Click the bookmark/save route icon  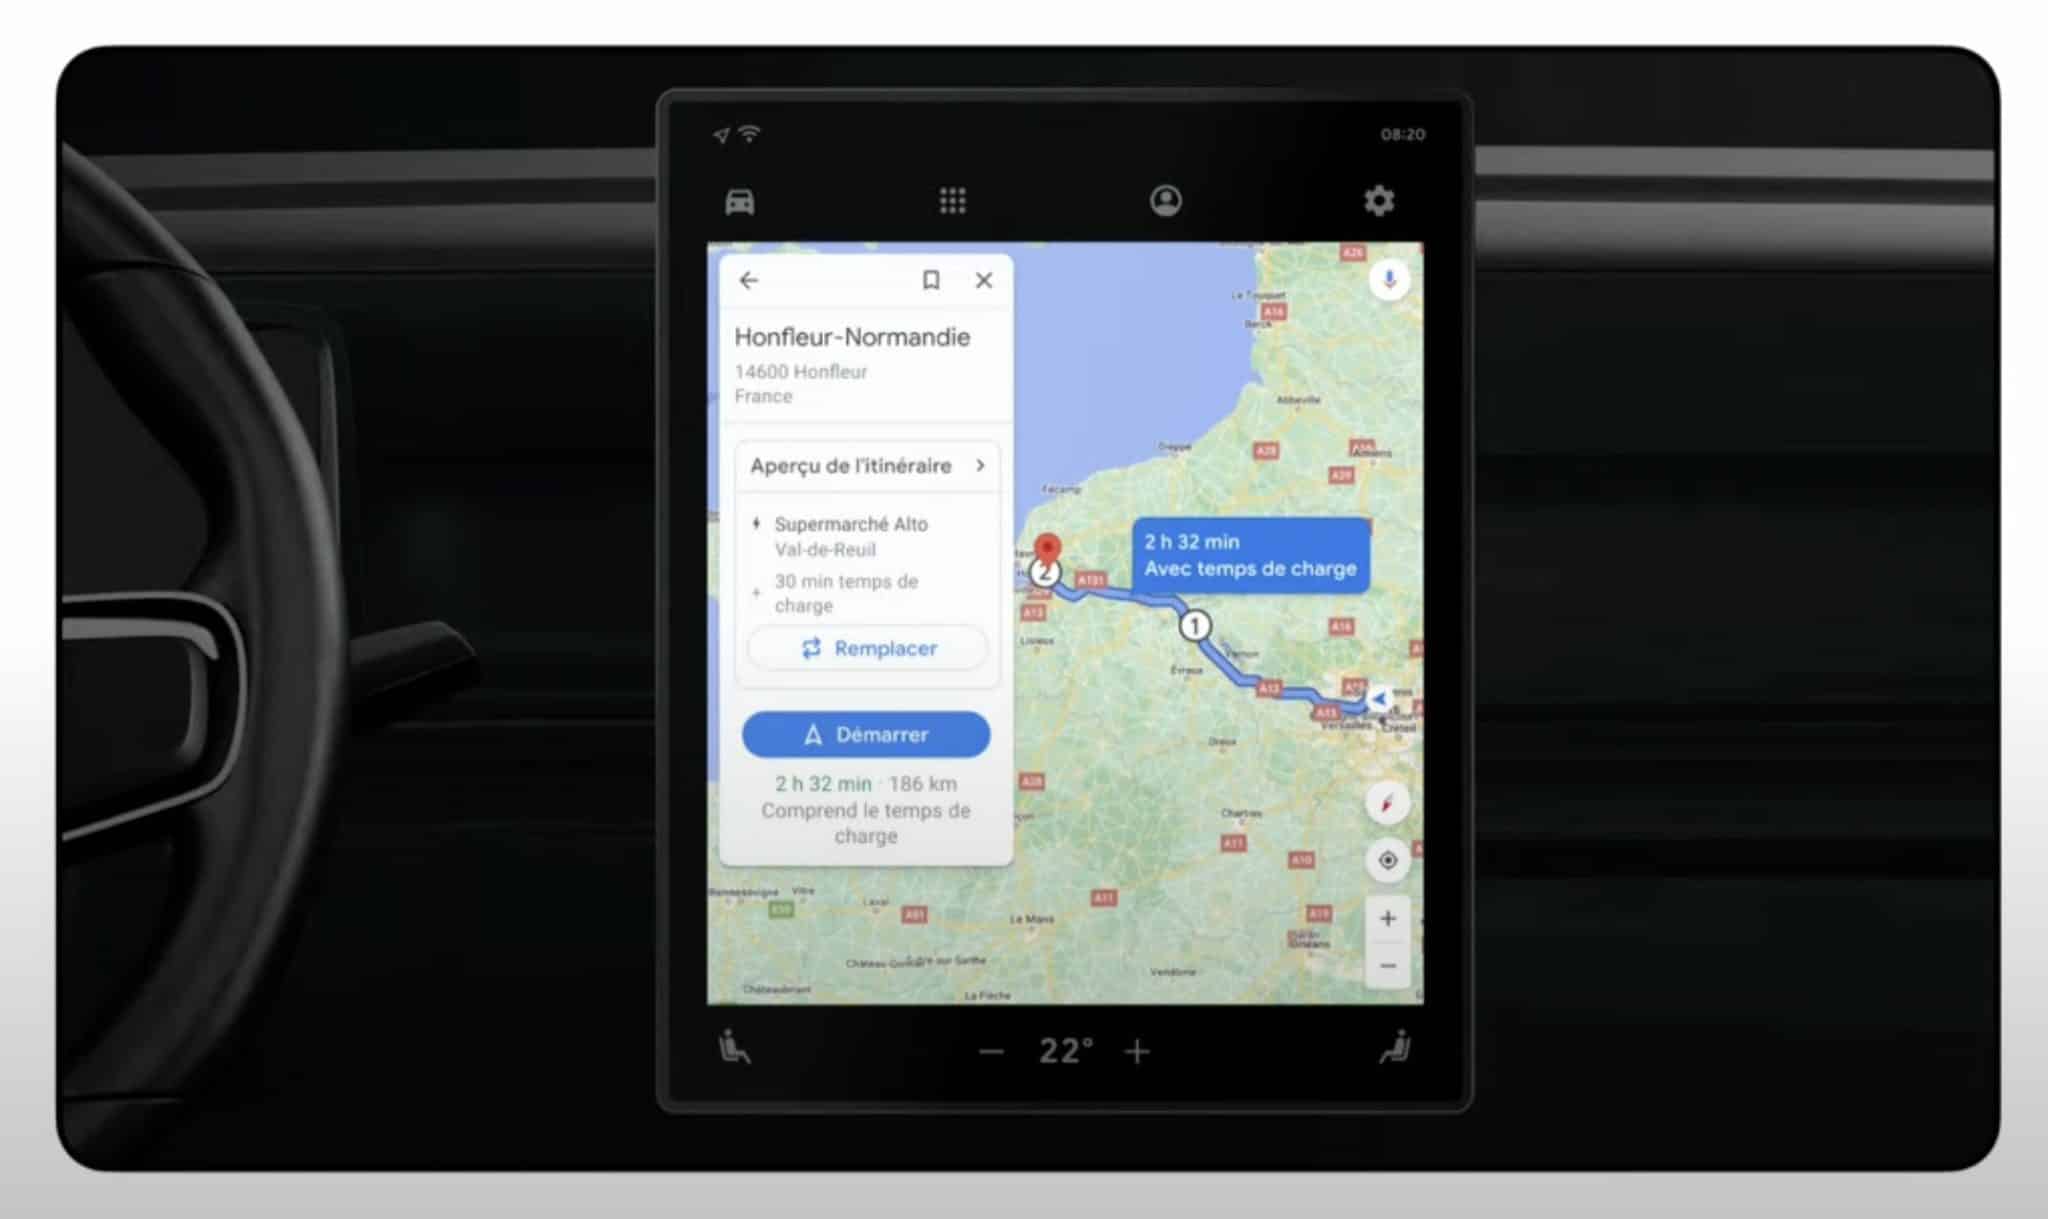[x=930, y=279]
